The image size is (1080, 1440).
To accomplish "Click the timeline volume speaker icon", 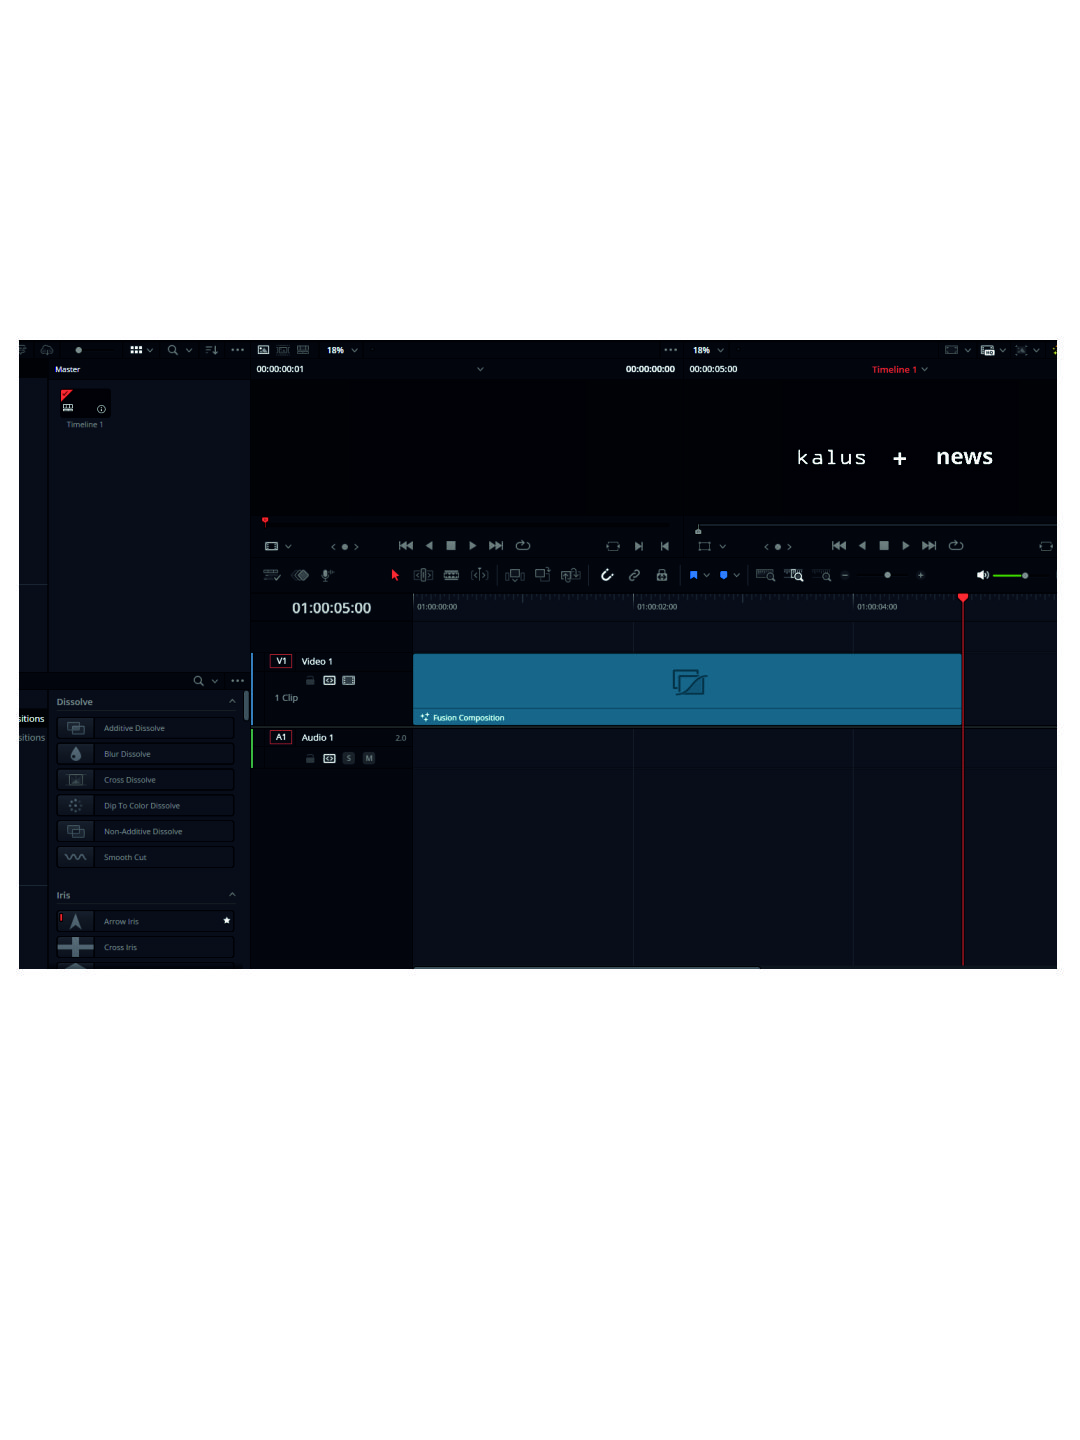I will (x=982, y=575).
